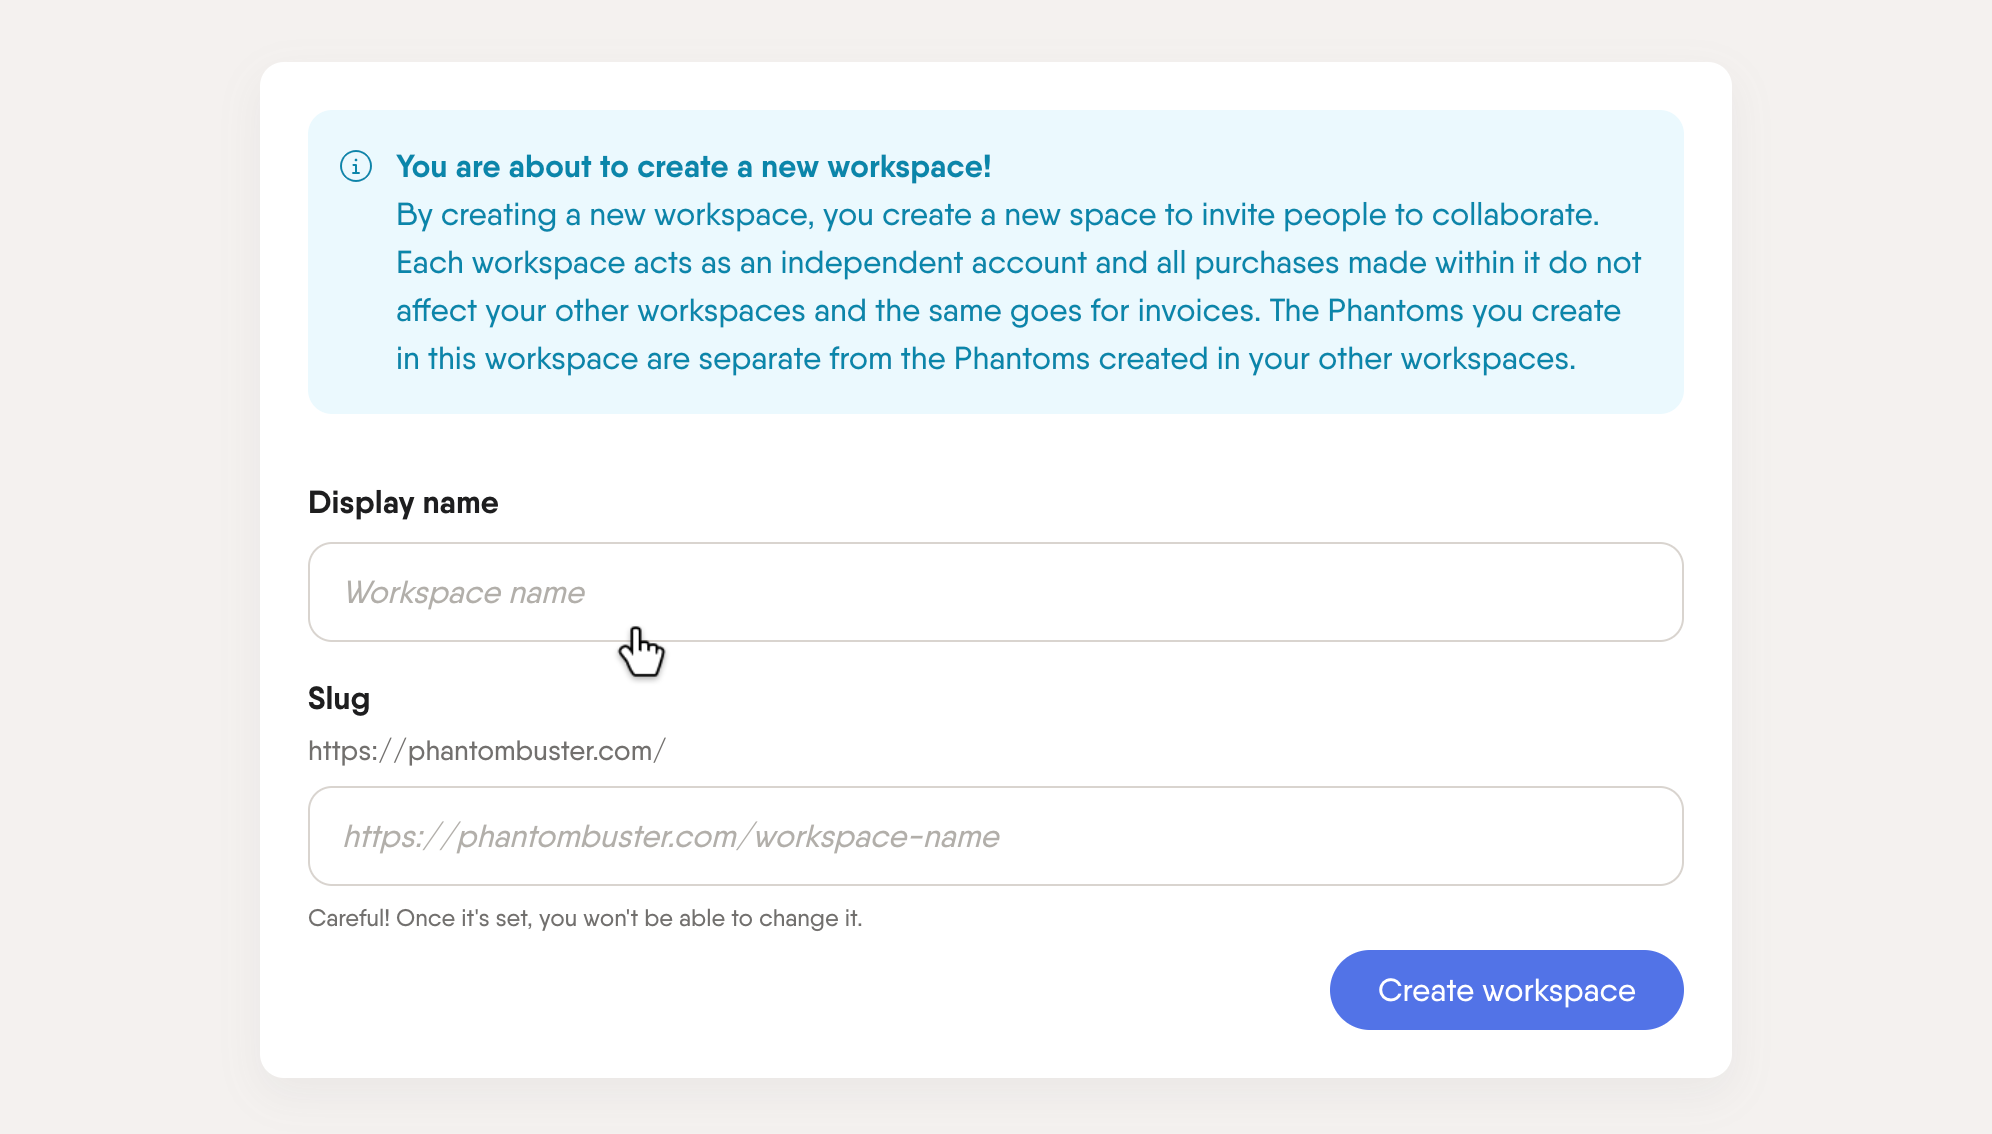Click the word "invoices" in the info banner
The image size is (1992, 1134).
pyautogui.click(x=1198, y=311)
